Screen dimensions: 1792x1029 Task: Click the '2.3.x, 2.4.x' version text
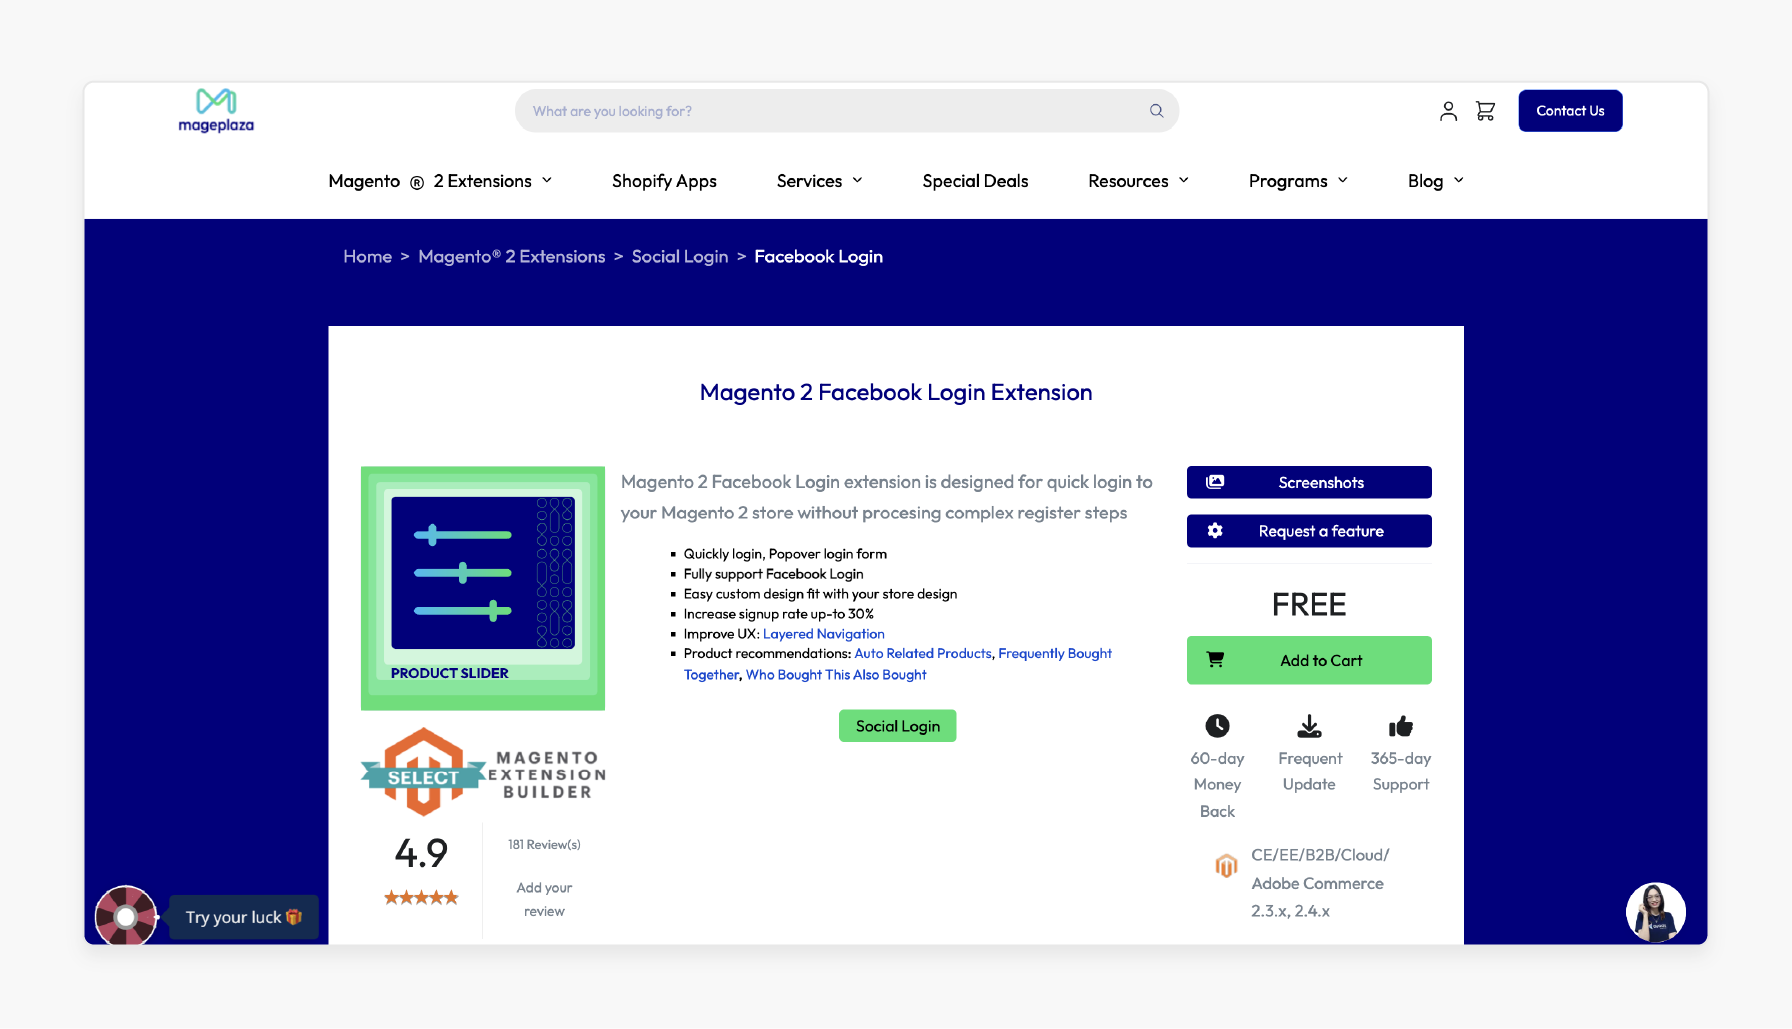(1290, 911)
